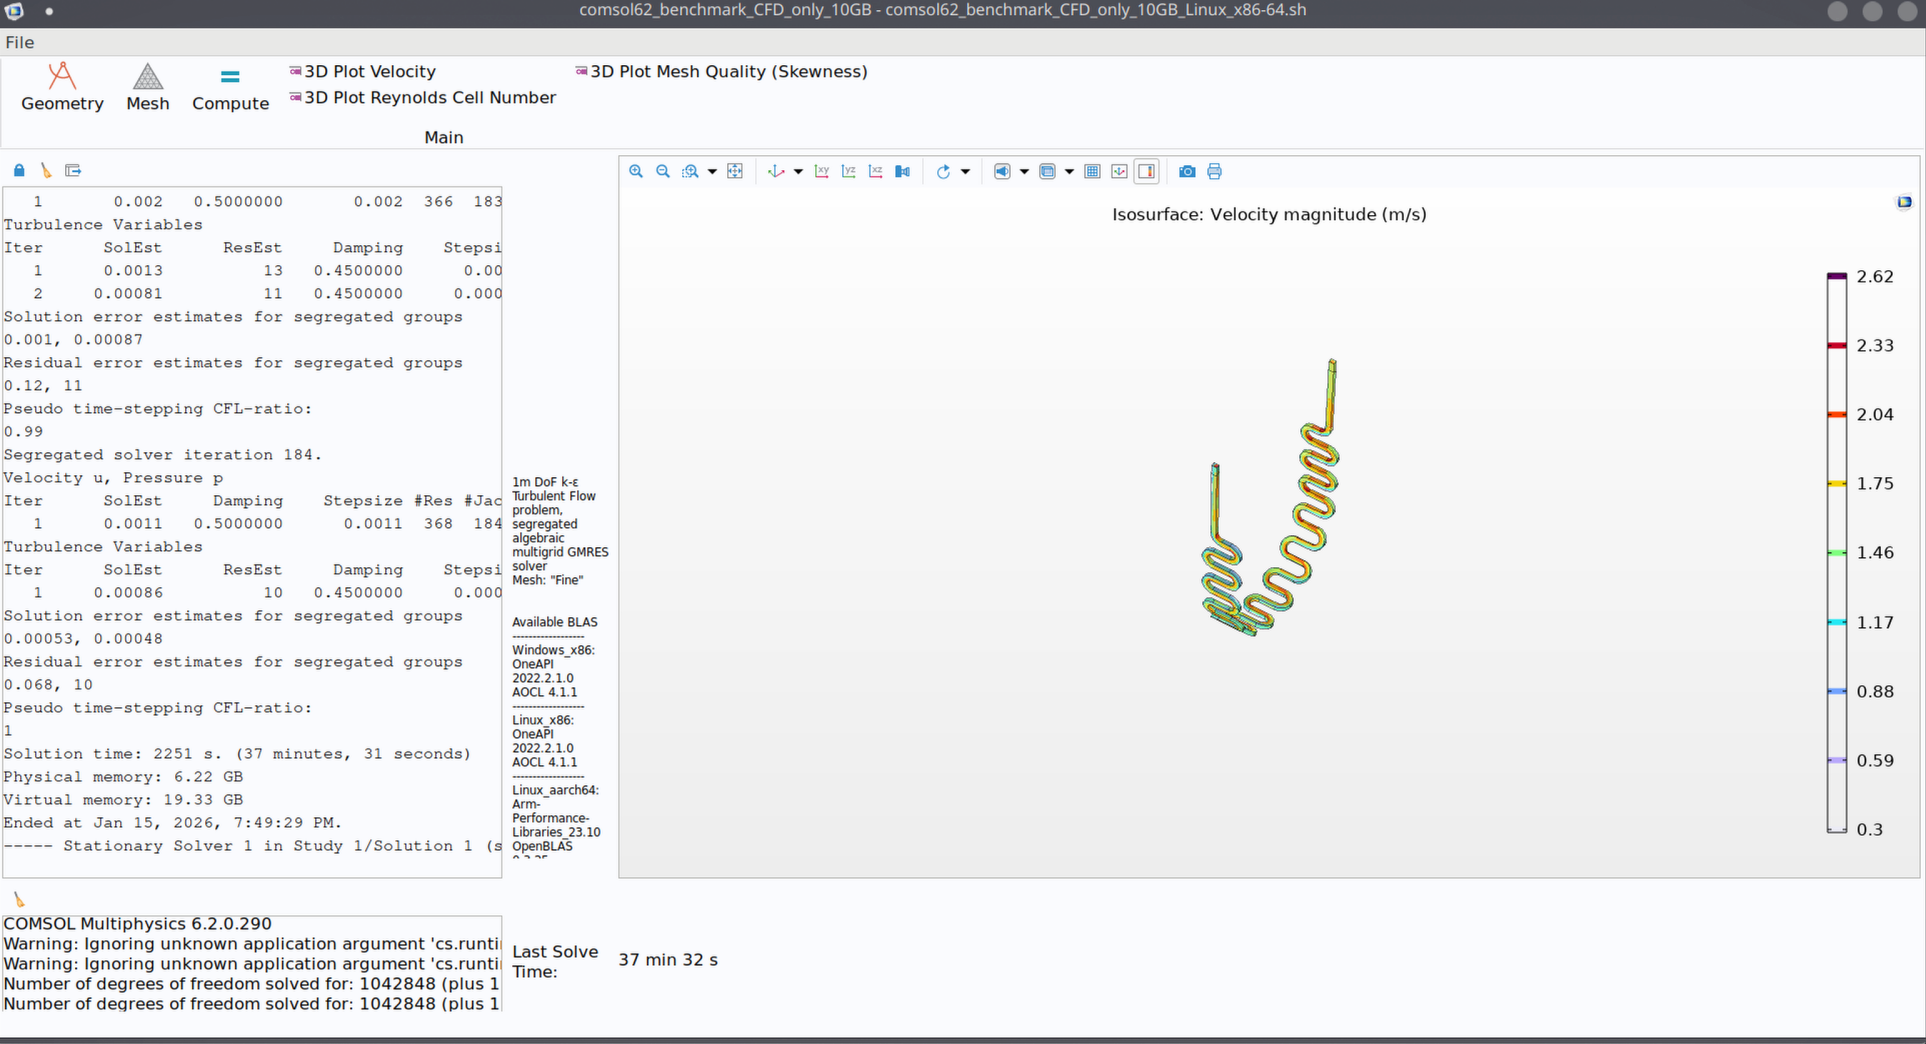
Task: Open the rotate view dropdown arrow
Action: point(965,172)
